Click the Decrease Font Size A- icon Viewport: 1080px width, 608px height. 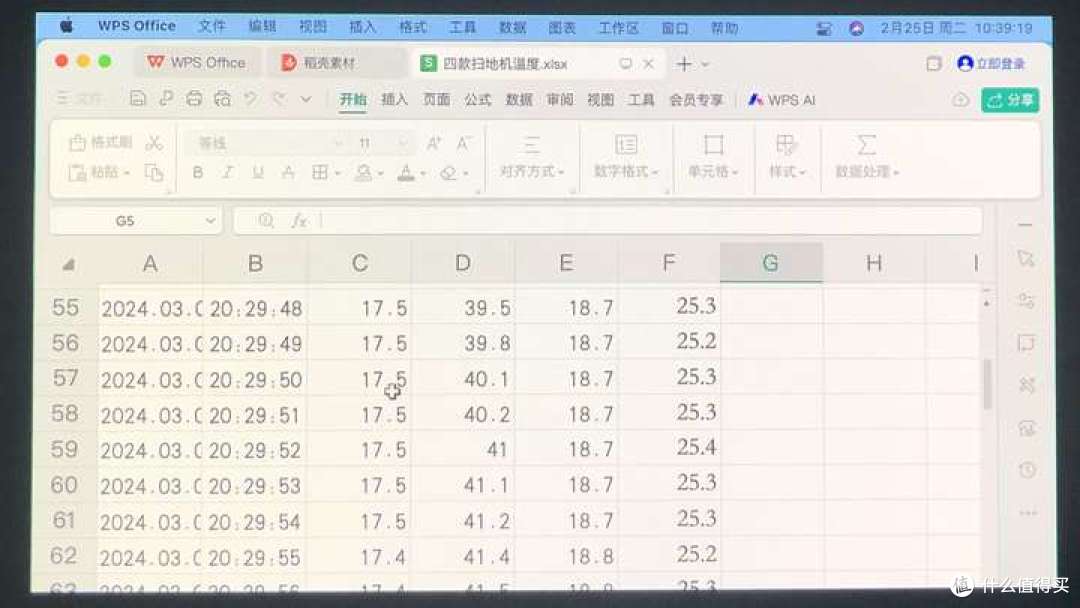pos(464,143)
